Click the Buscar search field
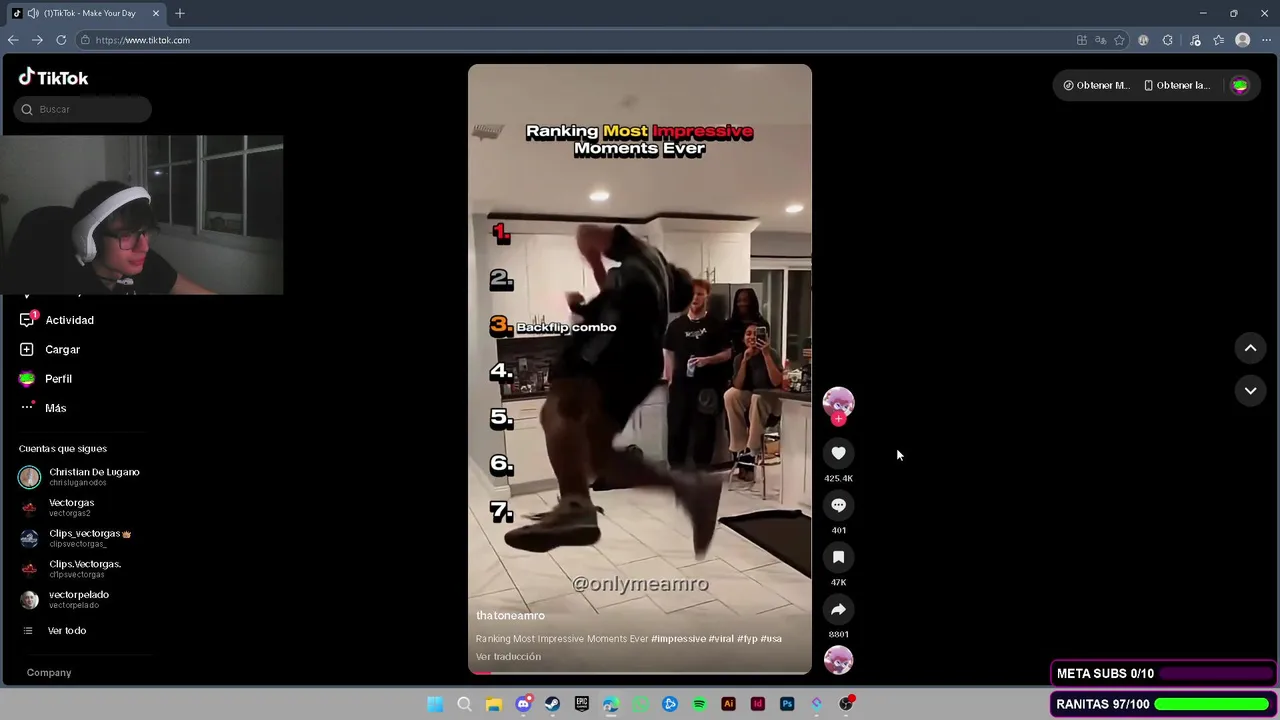The image size is (1280, 720). pos(84,109)
